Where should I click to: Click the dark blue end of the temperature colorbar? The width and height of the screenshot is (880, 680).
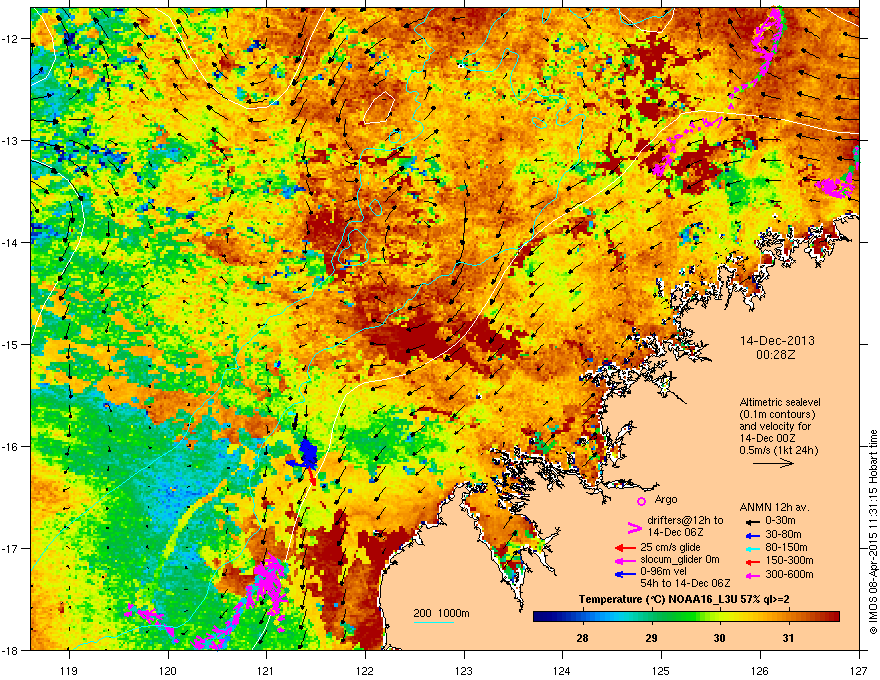pyautogui.click(x=539, y=617)
